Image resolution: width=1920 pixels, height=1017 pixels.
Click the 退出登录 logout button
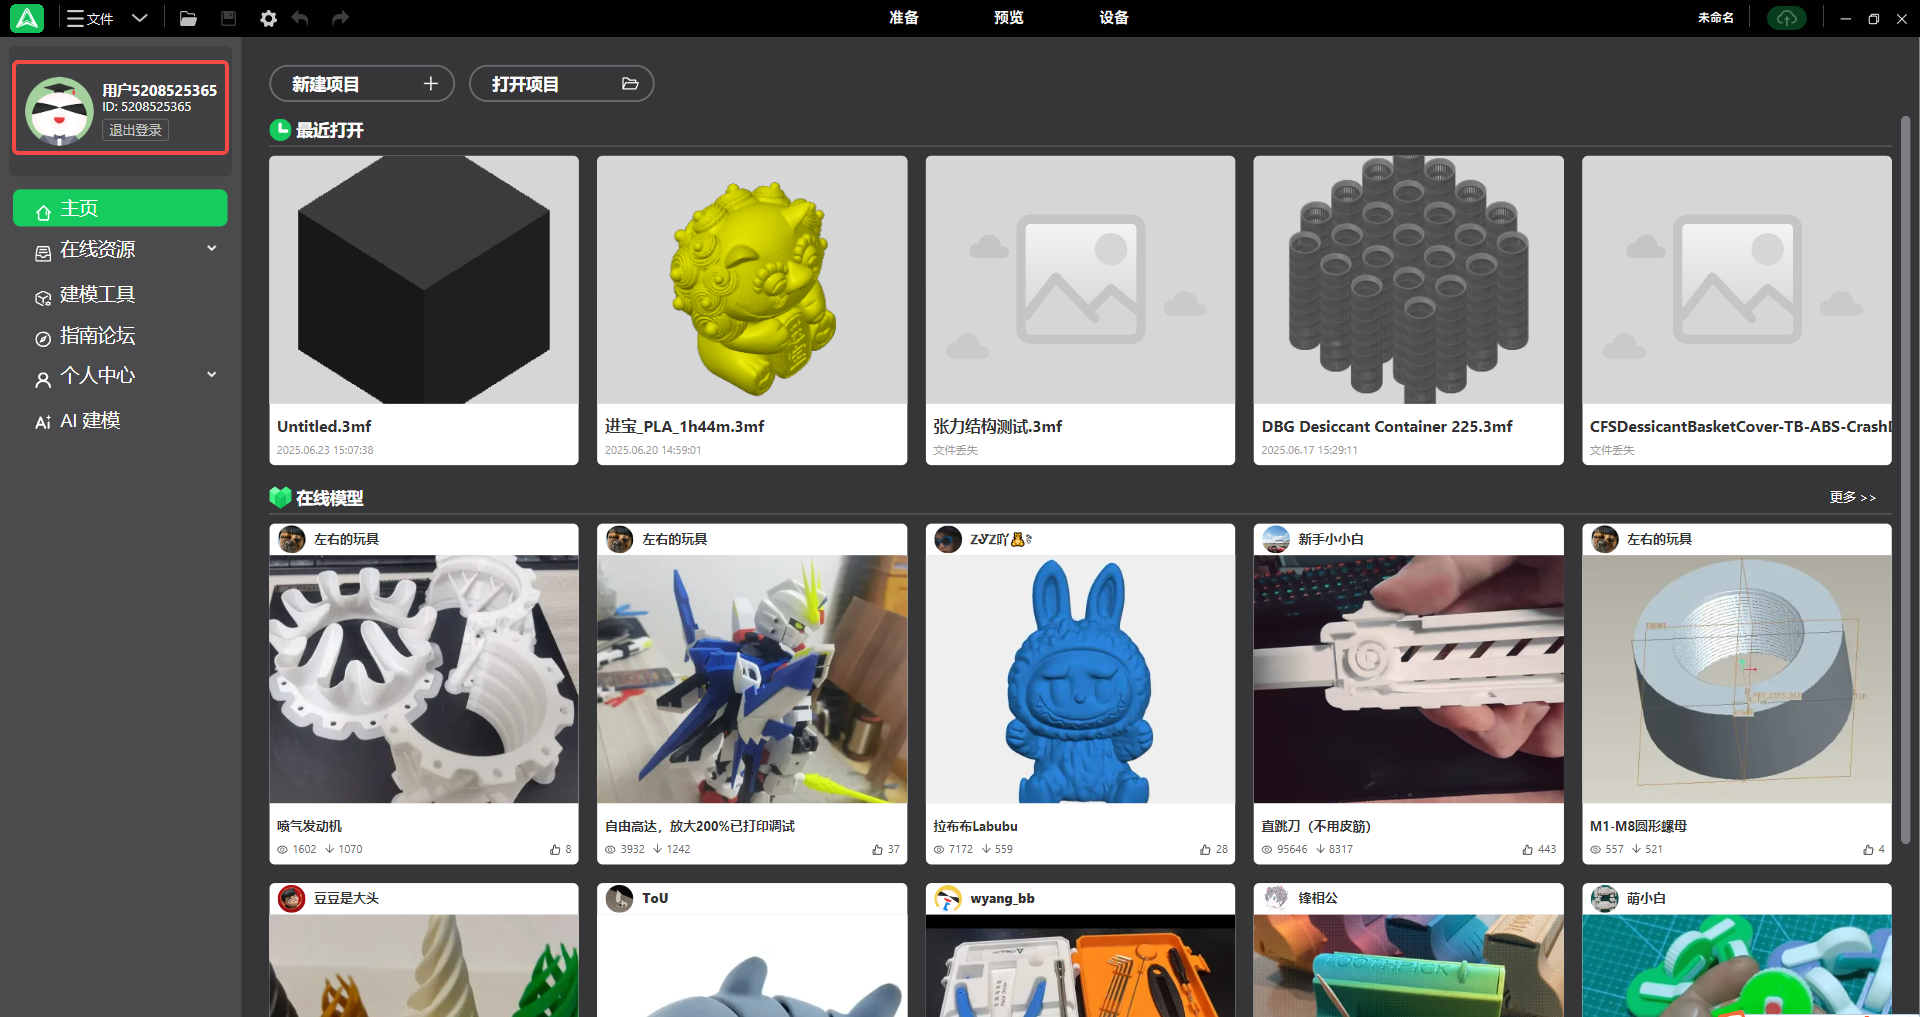click(135, 130)
